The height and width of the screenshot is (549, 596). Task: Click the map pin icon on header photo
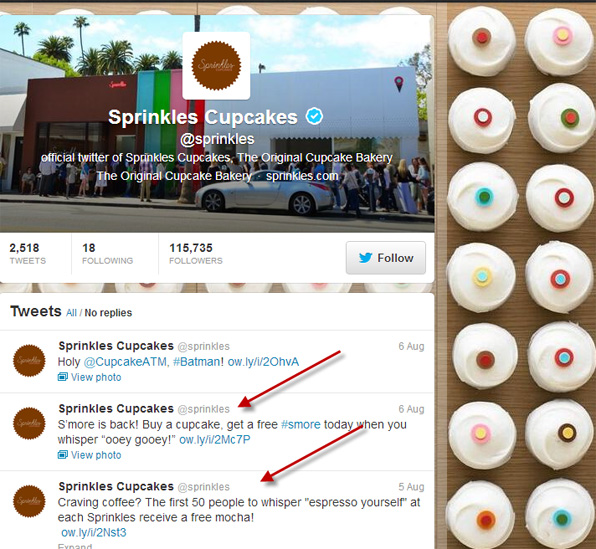click(x=399, y=84)
